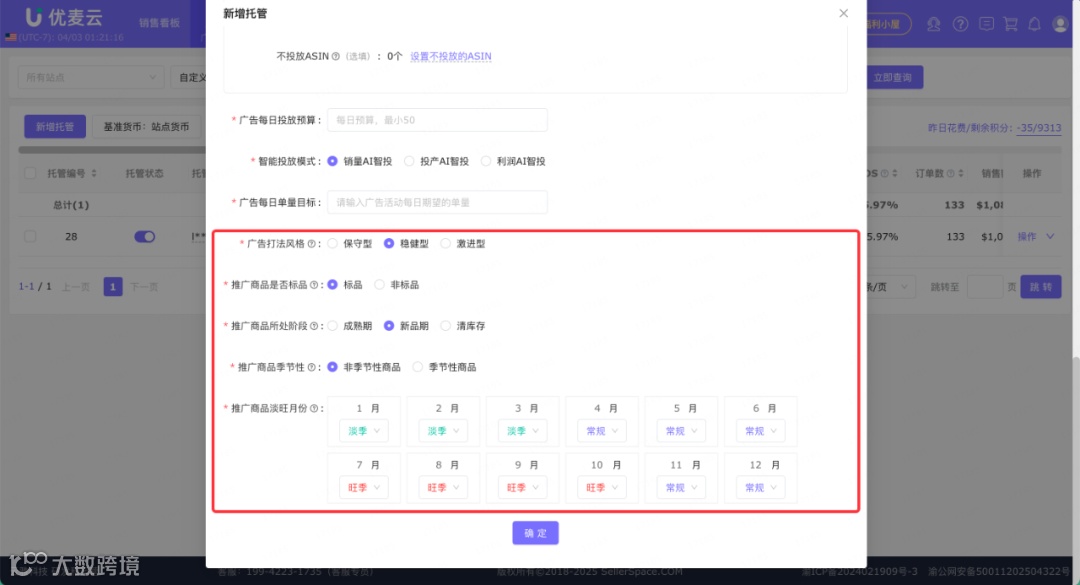Open the 7月 season dropdown showing 旺季

pyautogui.click(x=362, y=487)
